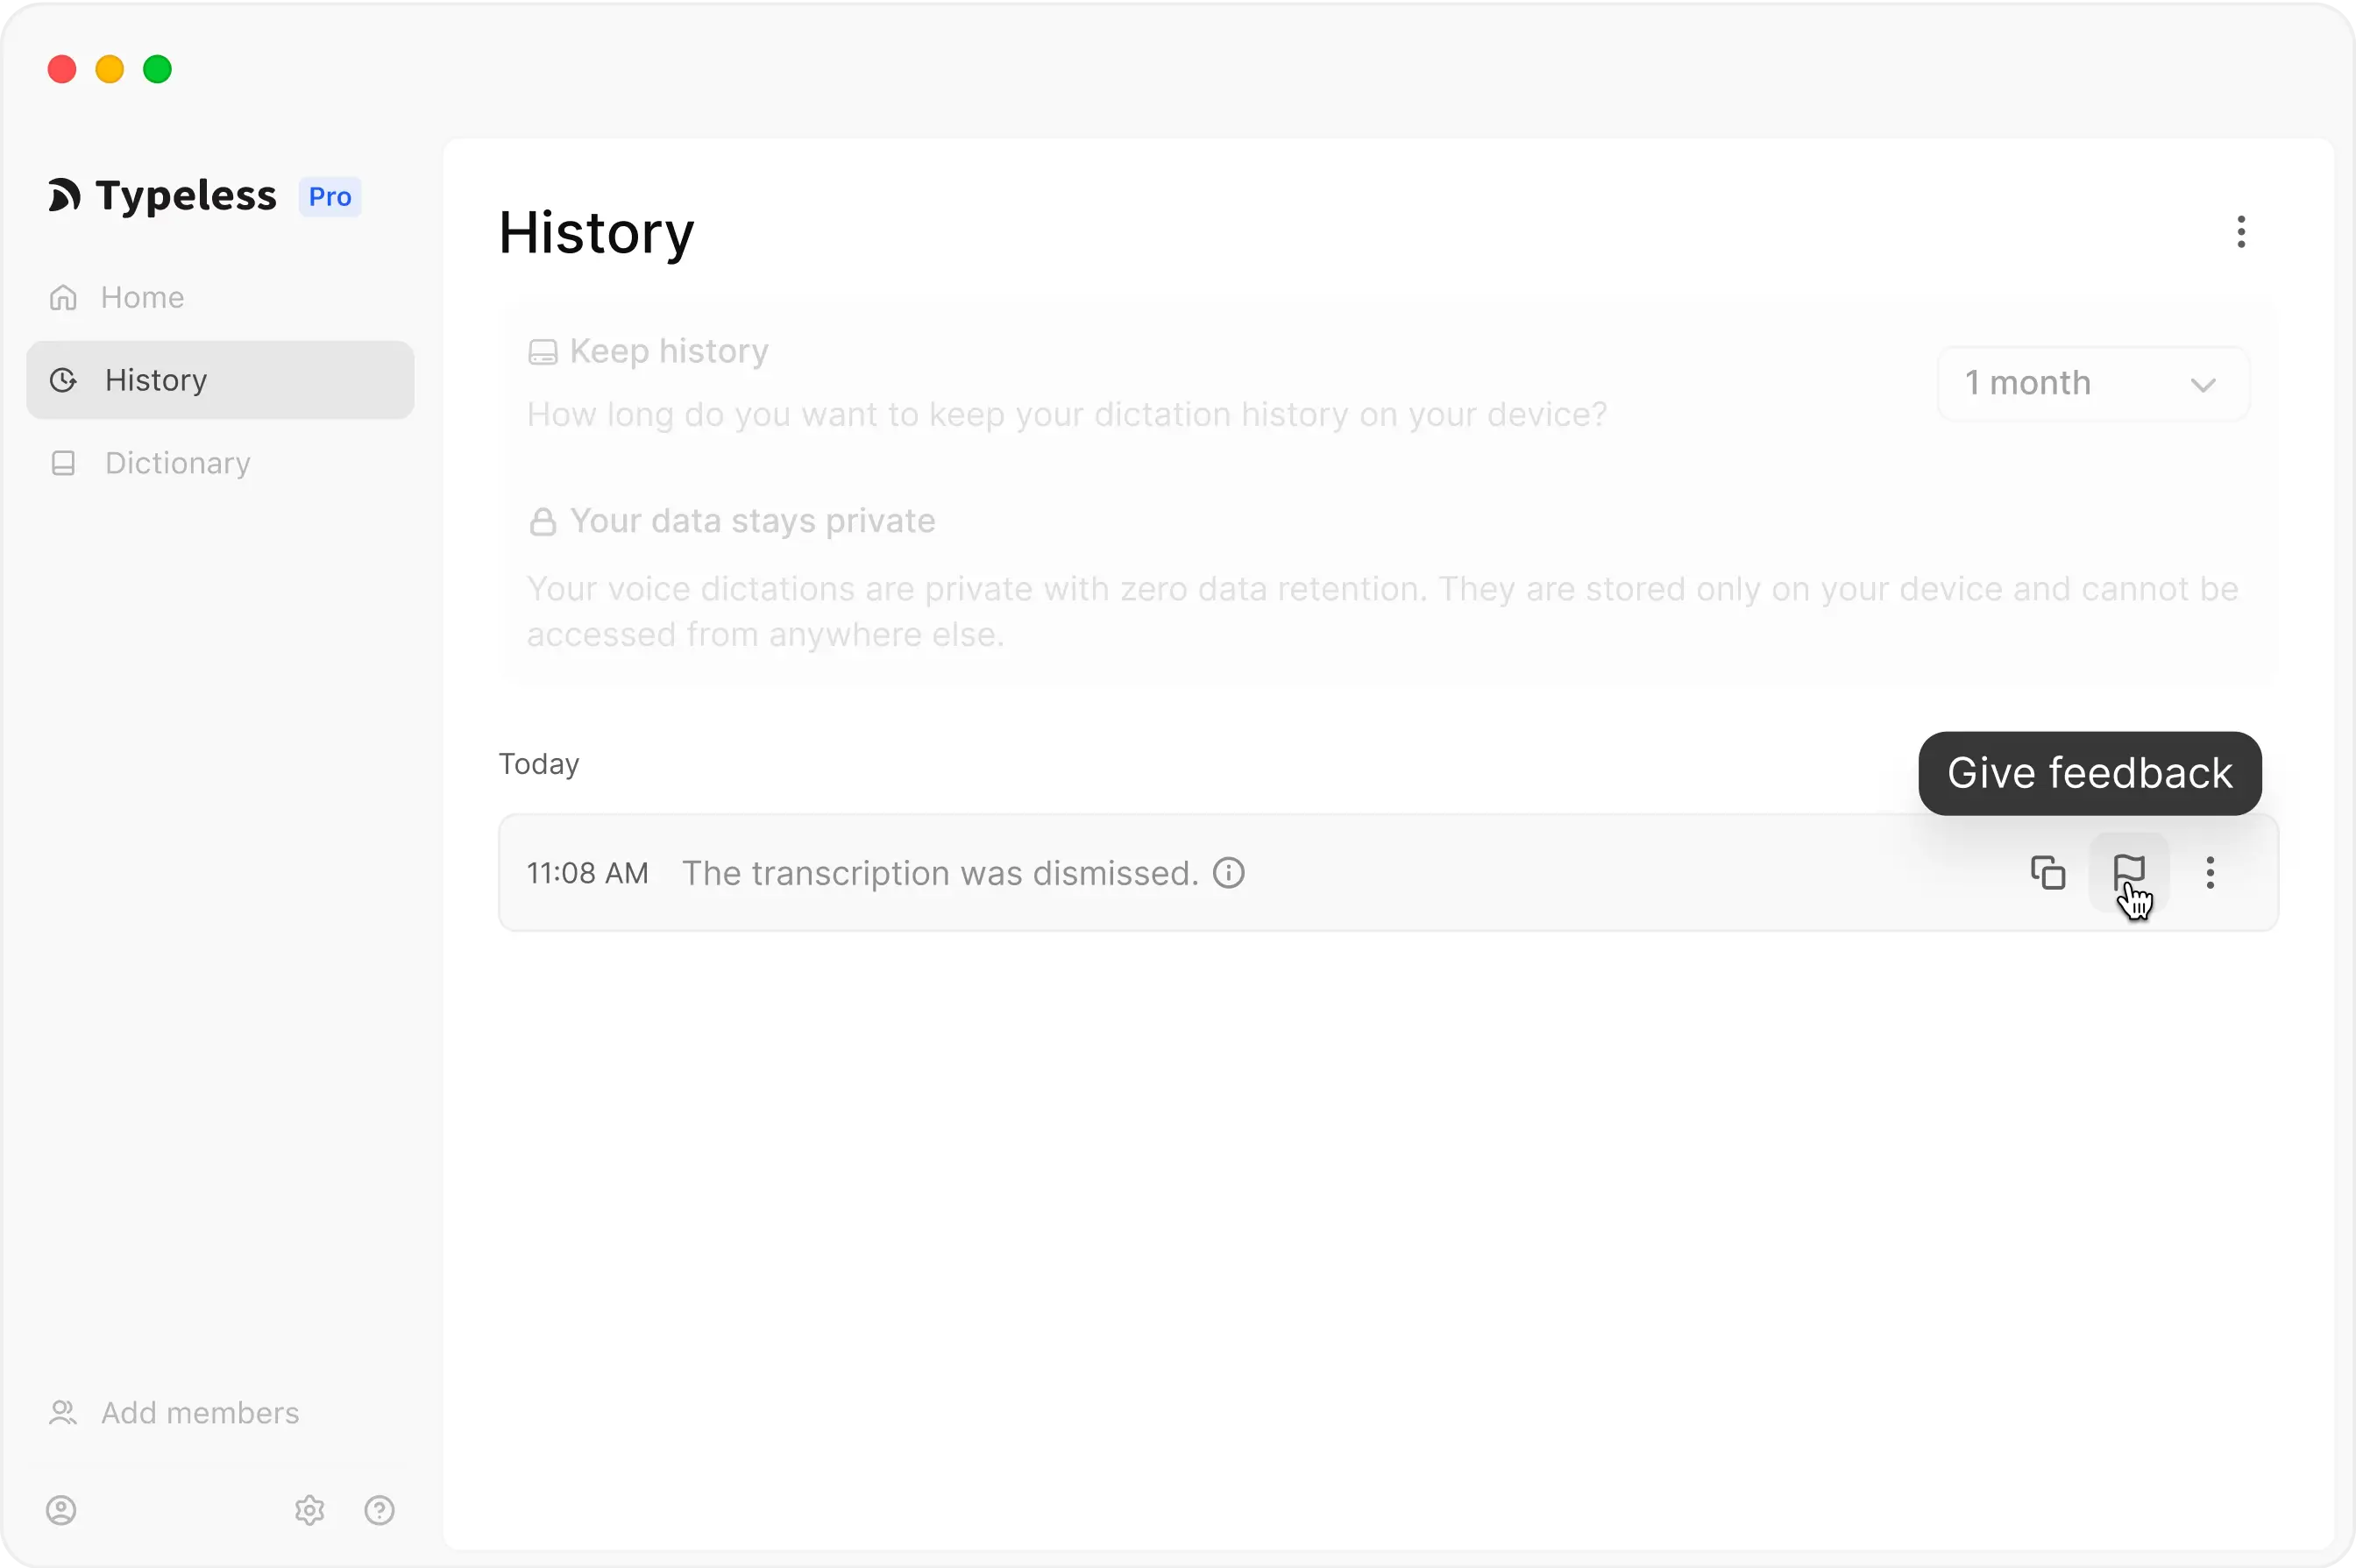
Task: Click the Keep history setting label
Action: click(669, 351)
